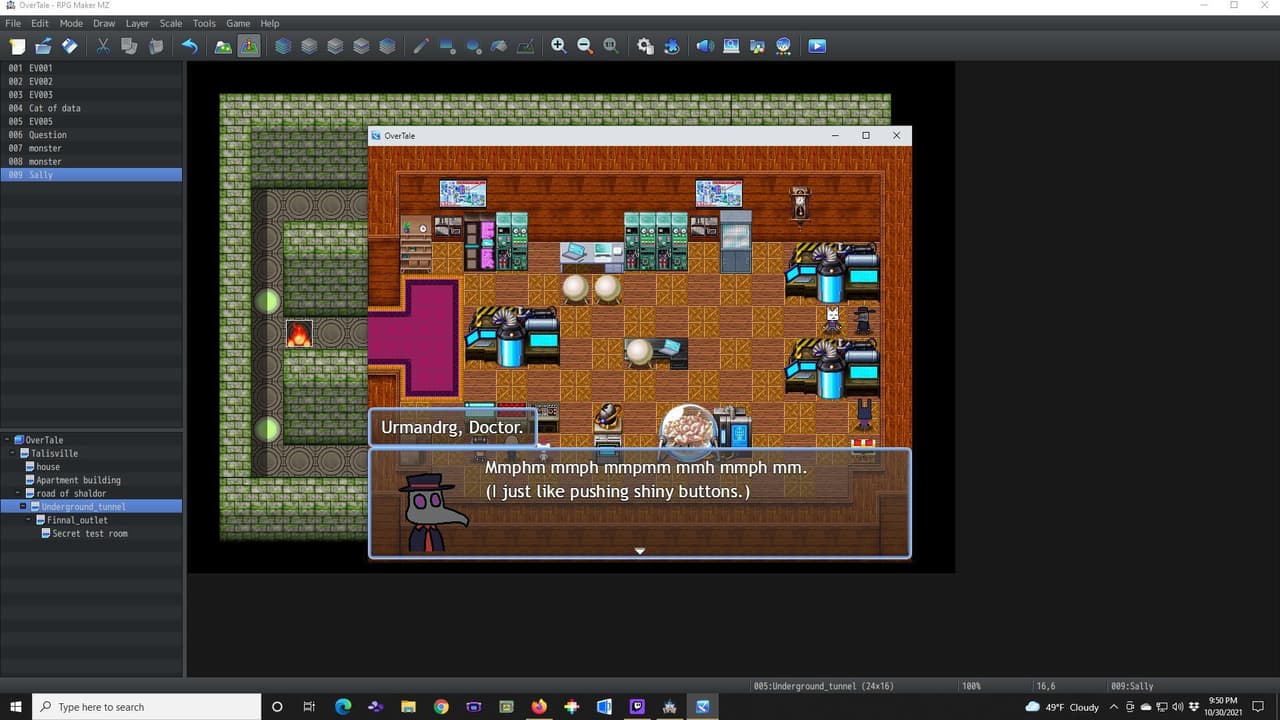The height and width of the screenshot is (720, 1280).
Task: Select the Layer 1 icon
Action: click(309, 46)
